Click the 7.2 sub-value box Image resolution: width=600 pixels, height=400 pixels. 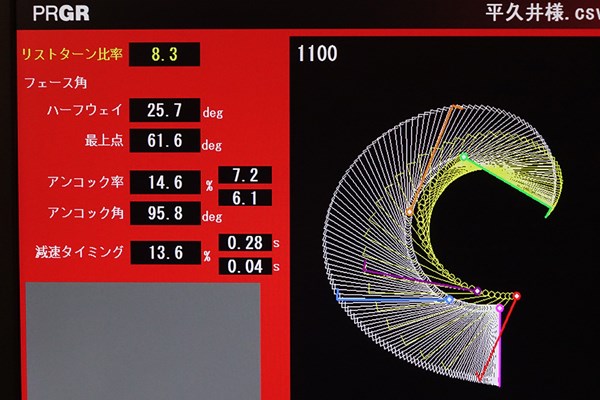[245, 175]
